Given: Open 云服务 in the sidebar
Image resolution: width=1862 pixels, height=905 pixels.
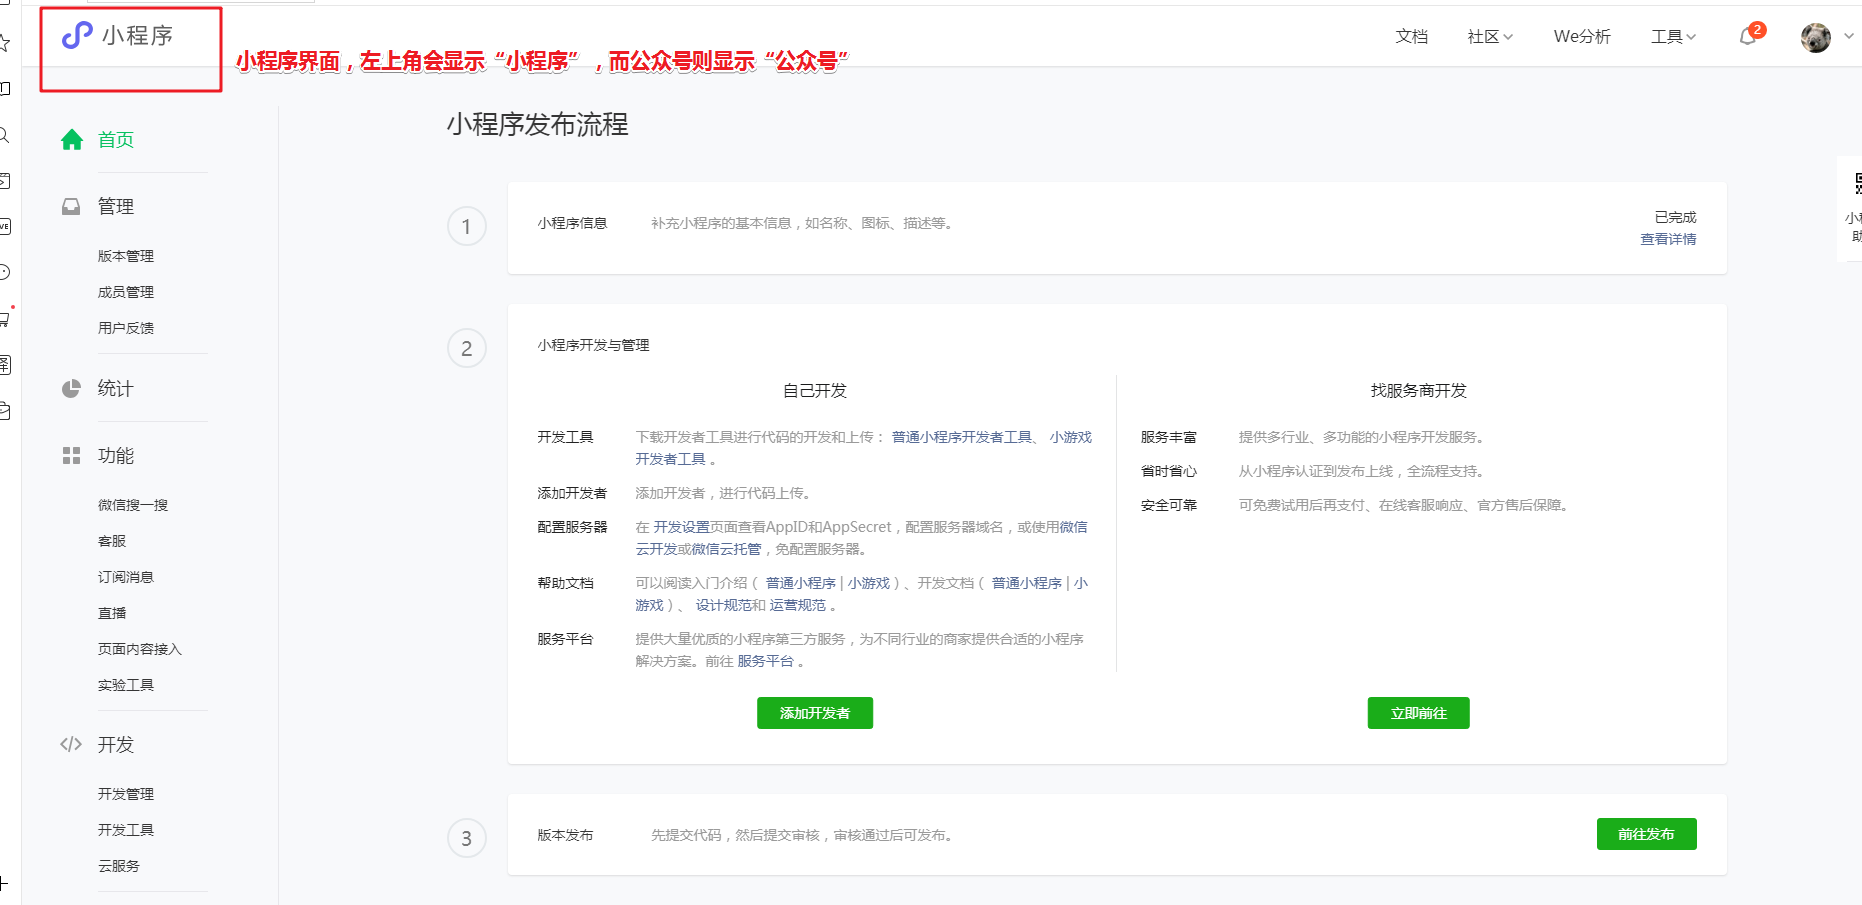Looking at the screenshot, I should tap(119, 866).
